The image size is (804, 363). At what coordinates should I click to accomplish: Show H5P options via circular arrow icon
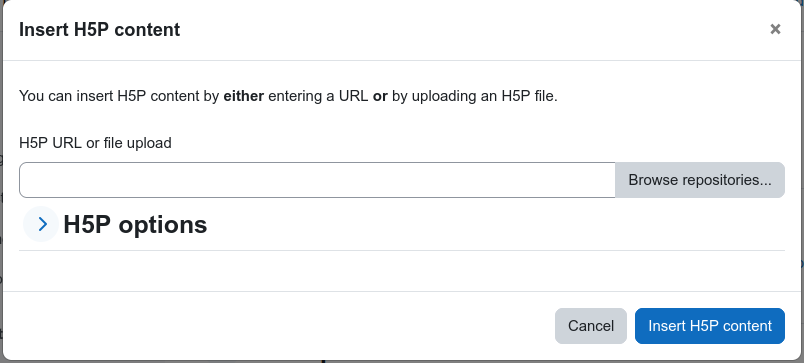41,224
